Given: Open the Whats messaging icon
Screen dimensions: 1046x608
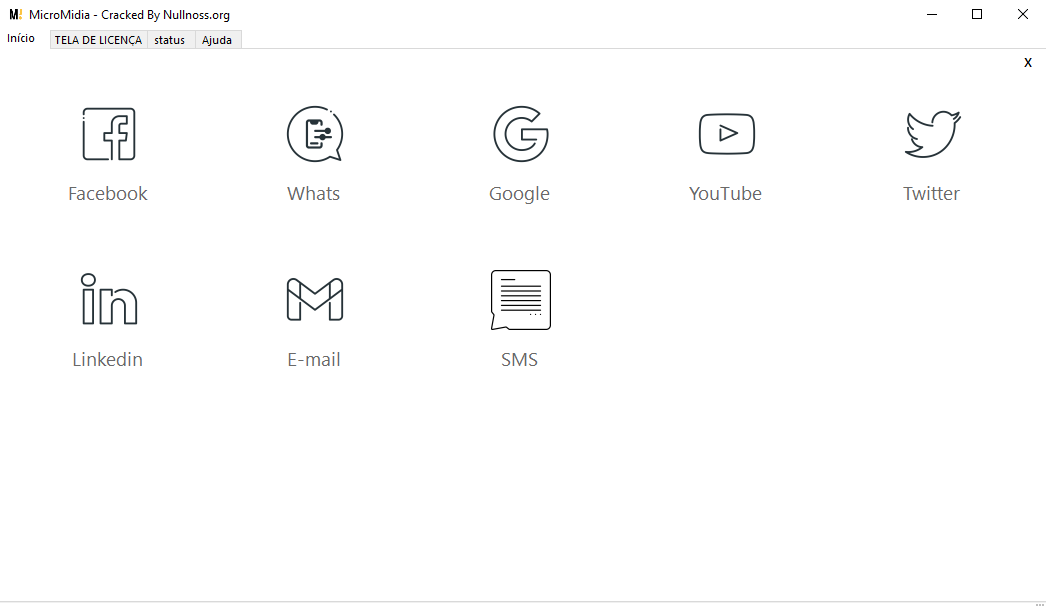Looking at the screenshot, I should tap(315, 134).
